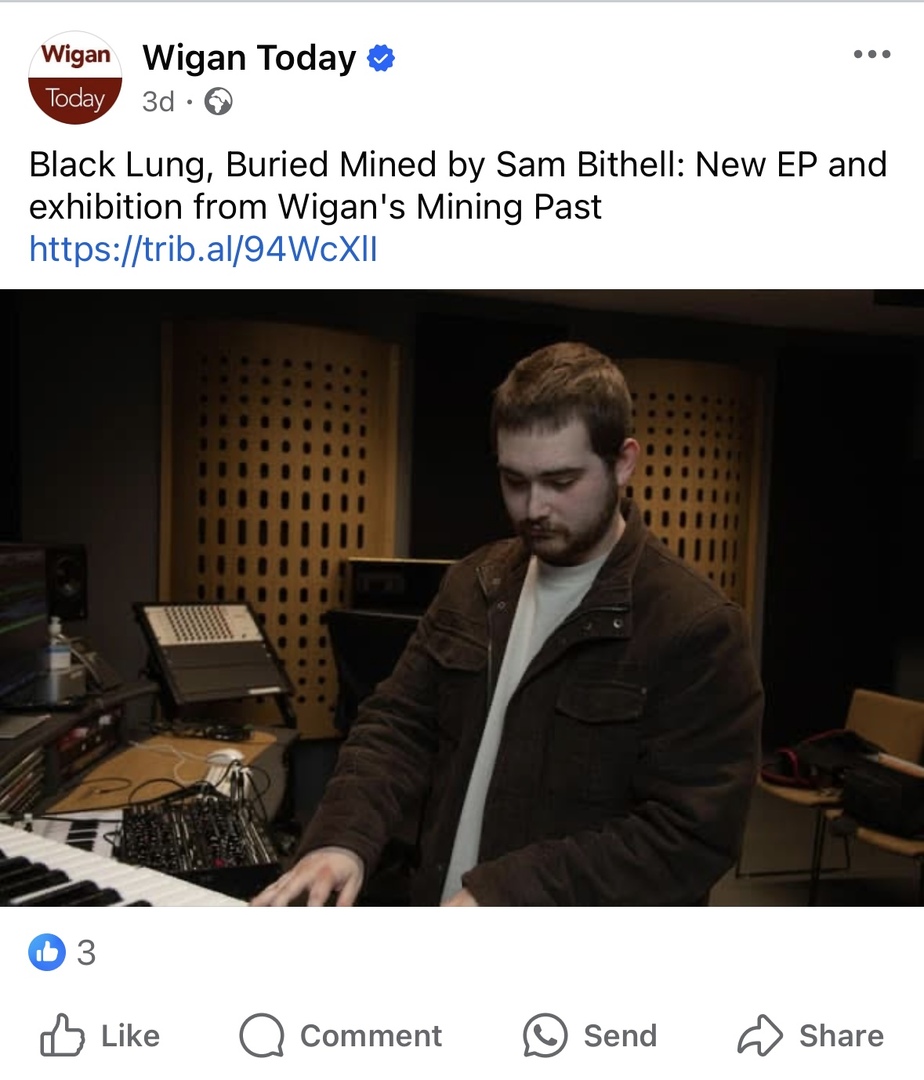Click the Share arrow icon
Screen dimensions: 924x1080
point(760,1035)
